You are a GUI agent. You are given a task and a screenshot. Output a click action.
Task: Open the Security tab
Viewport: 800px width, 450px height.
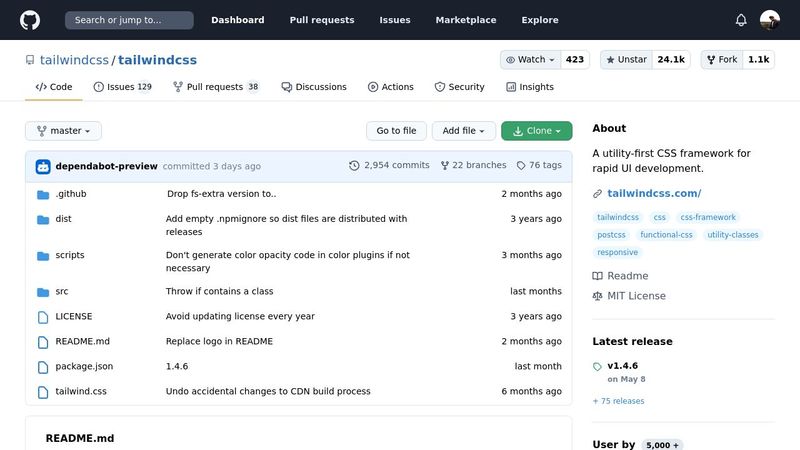459,87
